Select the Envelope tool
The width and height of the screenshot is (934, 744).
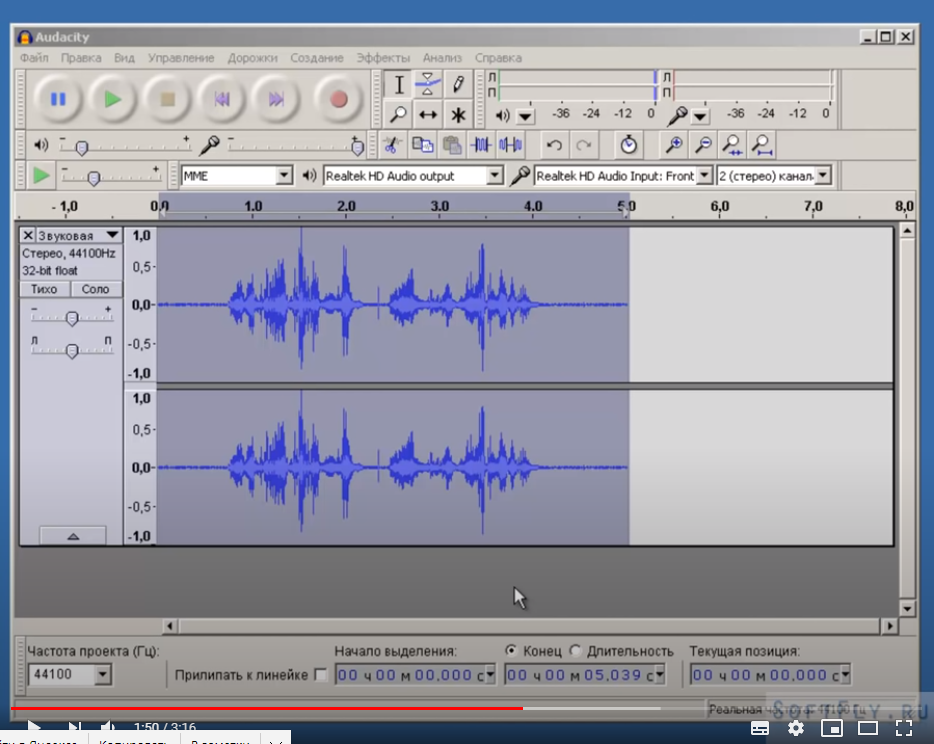428,85
